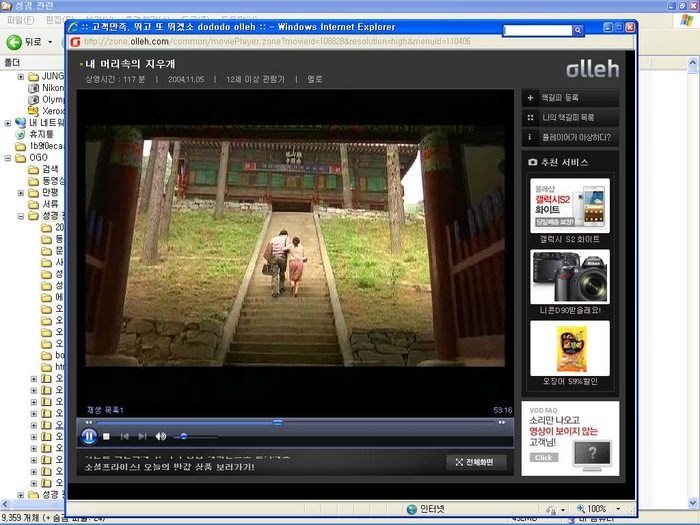Click the 오징어 59%할인 caption link
The width and height of the screenshot is (700, 525).
point(570,382)
